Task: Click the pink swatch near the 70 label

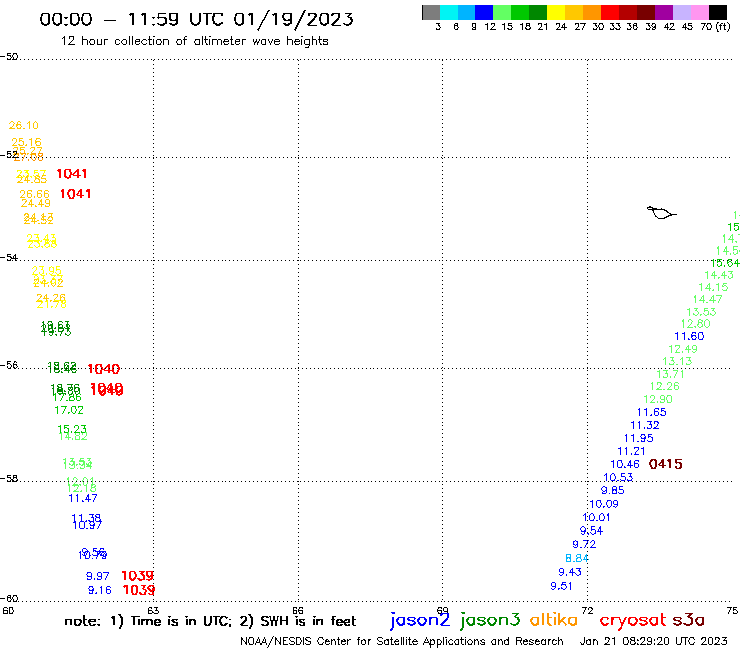Action: click(699, 12)
